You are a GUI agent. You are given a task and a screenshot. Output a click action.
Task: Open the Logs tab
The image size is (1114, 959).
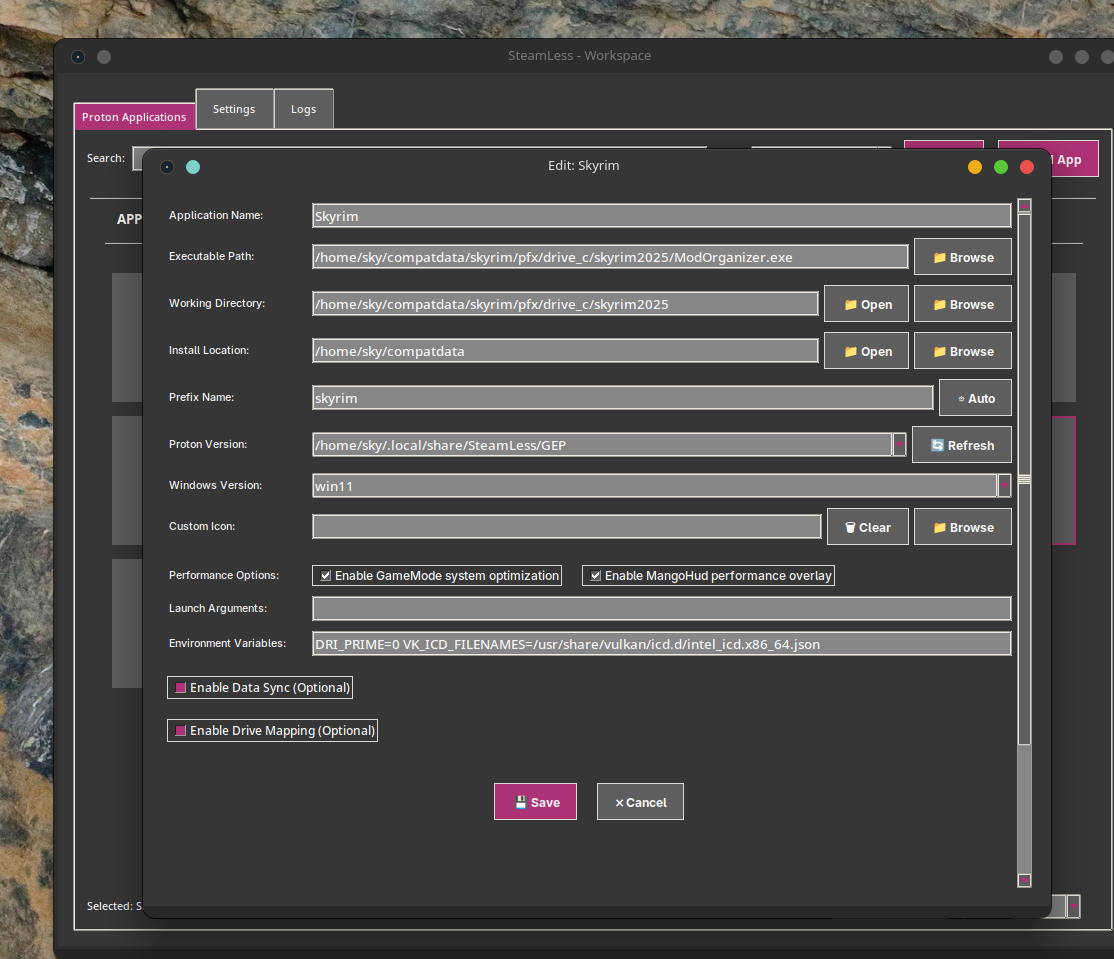pyautogui.click(x=303, y=109)
